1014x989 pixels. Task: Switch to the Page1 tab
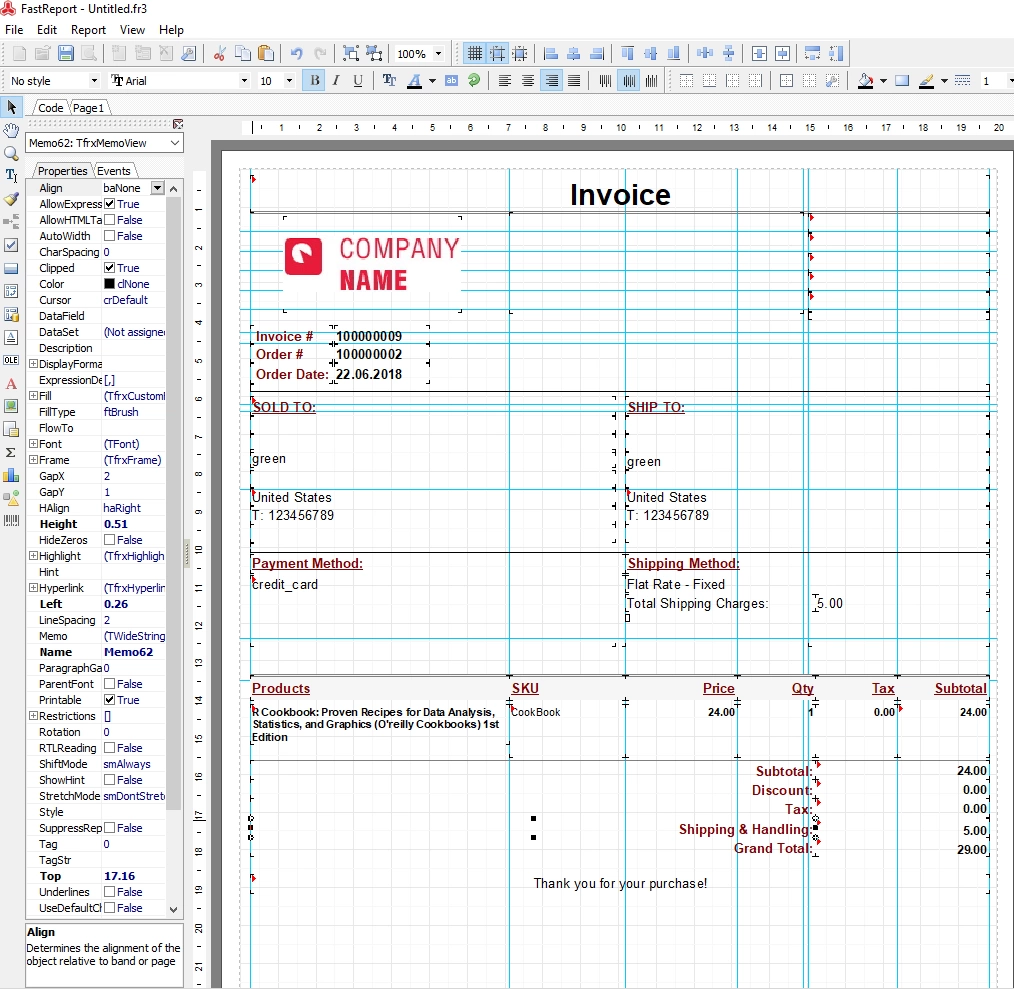point(88,108)
